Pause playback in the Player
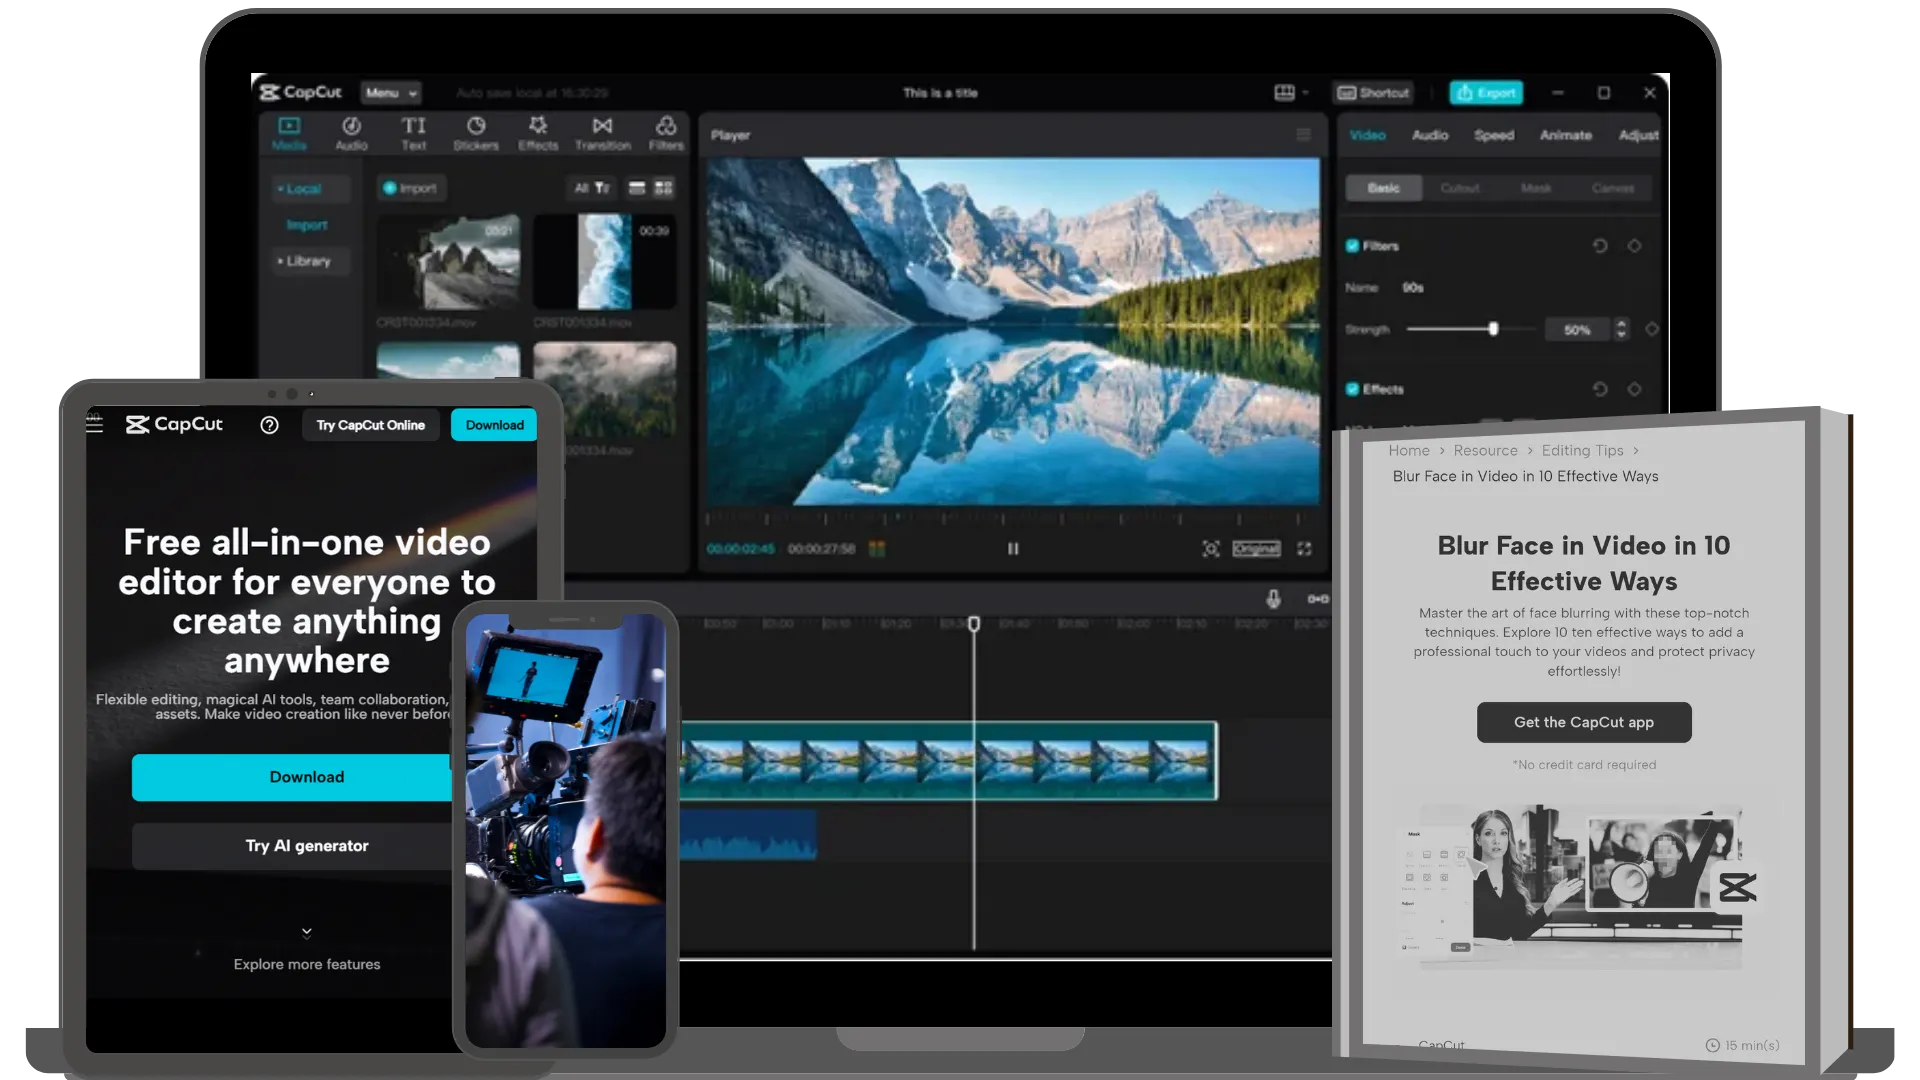 (1013, 549)
